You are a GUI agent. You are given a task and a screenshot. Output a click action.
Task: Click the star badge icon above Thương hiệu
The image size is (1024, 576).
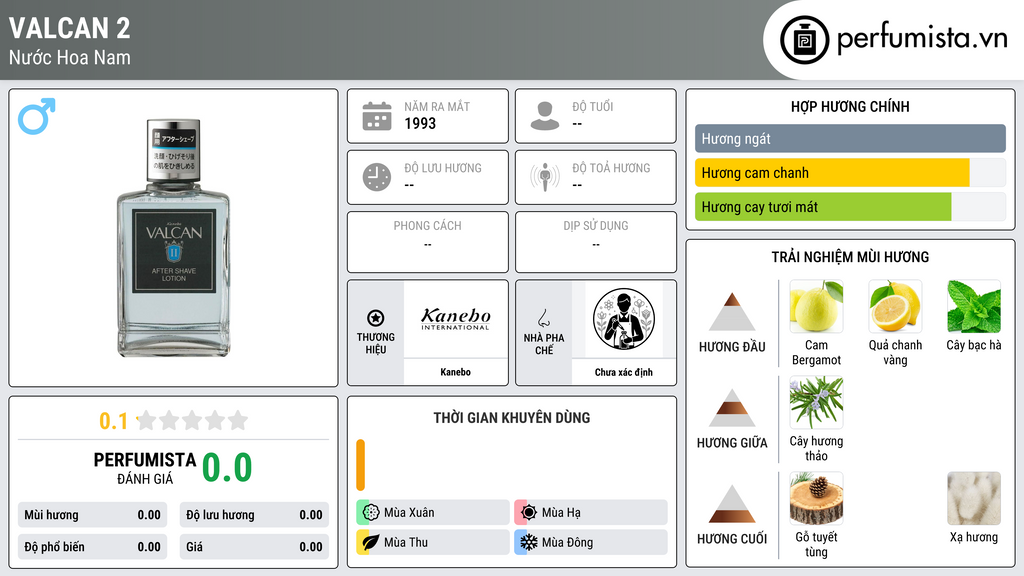(376, 318)
